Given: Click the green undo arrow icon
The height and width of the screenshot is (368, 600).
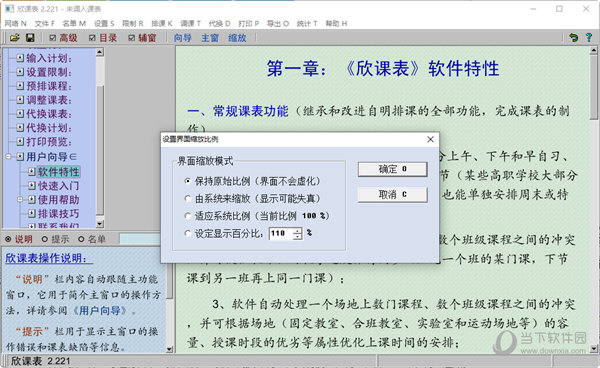Looking at the screenshot, I should (x=573, y=37).
